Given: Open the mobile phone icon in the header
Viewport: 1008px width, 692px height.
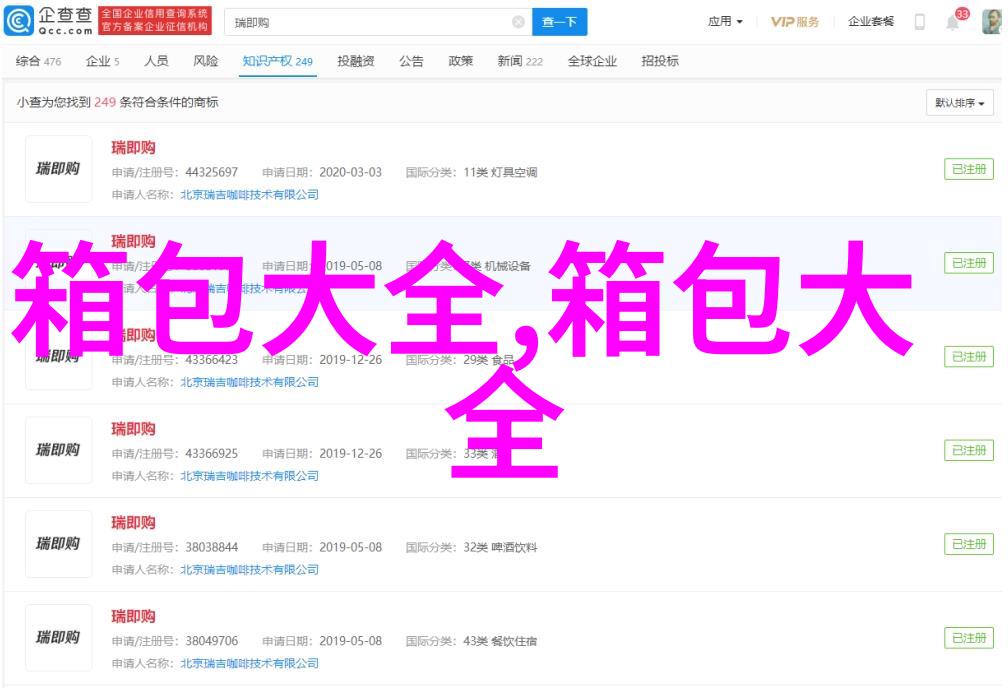Looking at the screenshot, I should (920, 22).
